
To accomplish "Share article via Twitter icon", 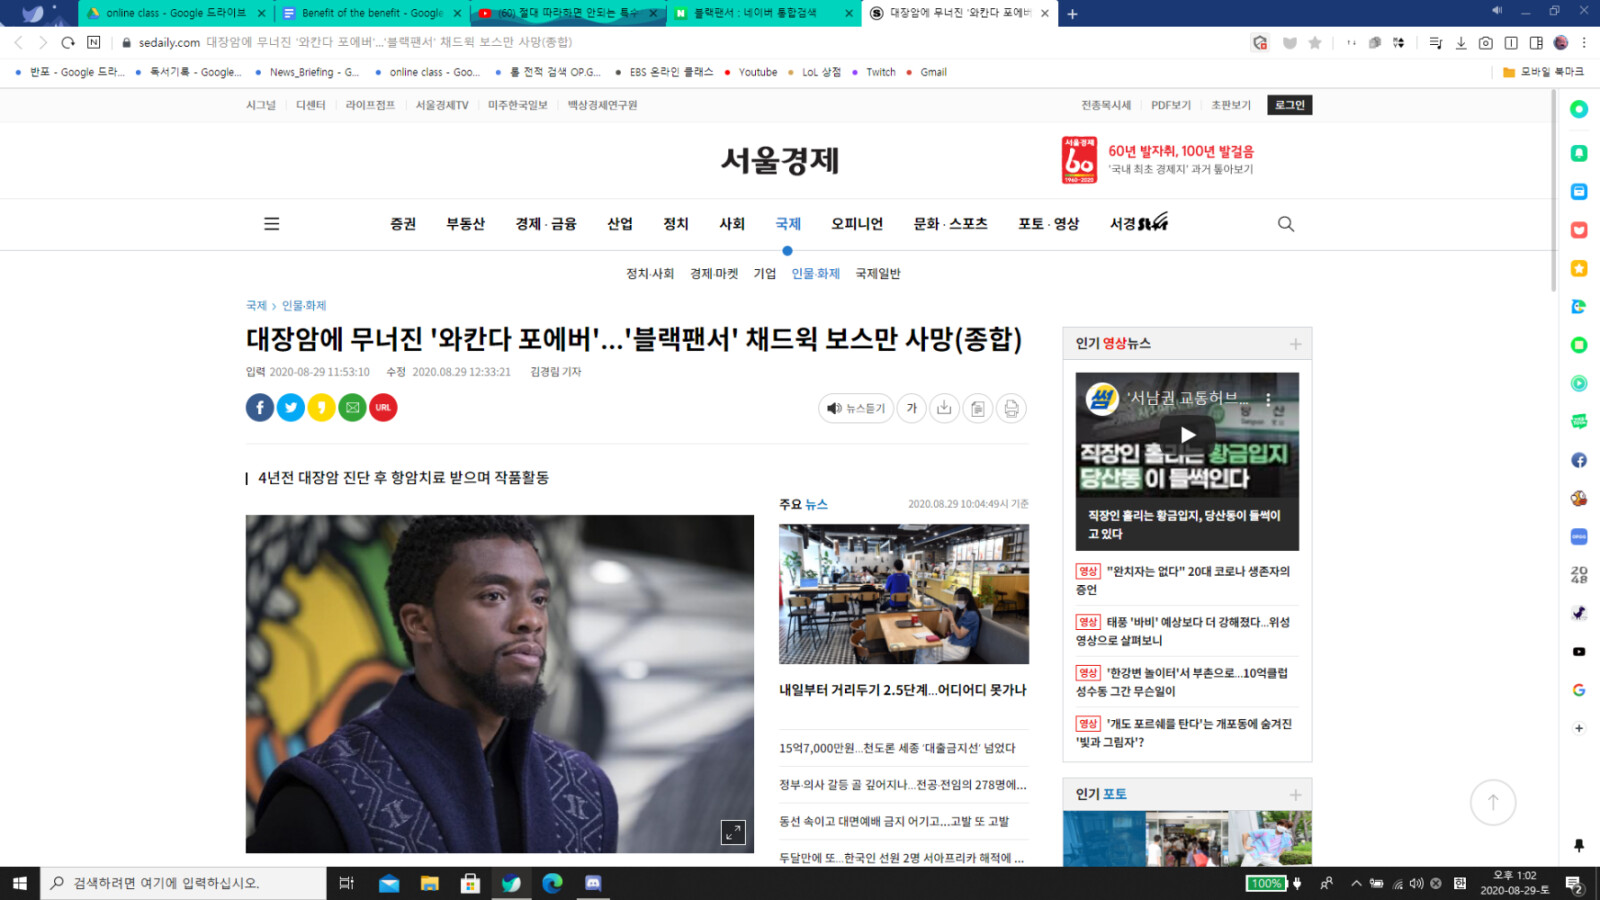I will 290,407.
